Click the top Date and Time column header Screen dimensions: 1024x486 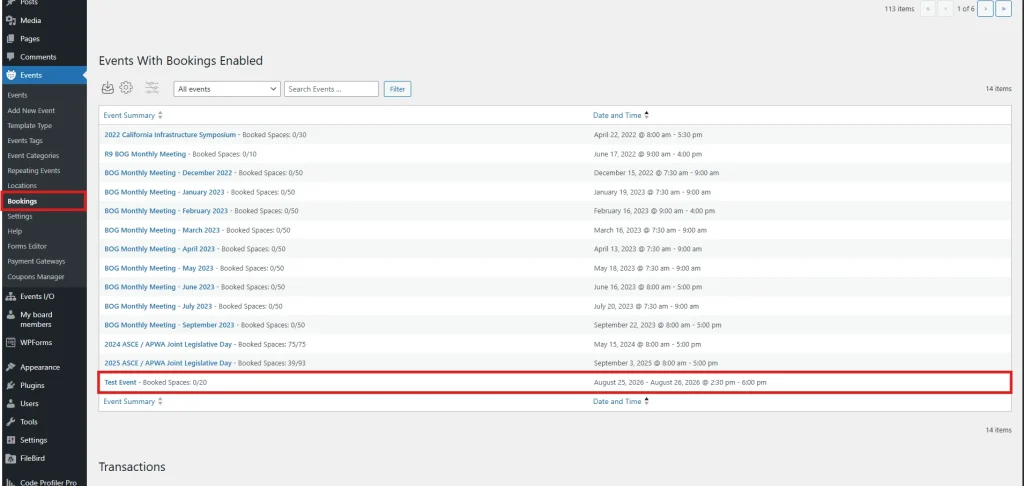[x=617, y=115]
